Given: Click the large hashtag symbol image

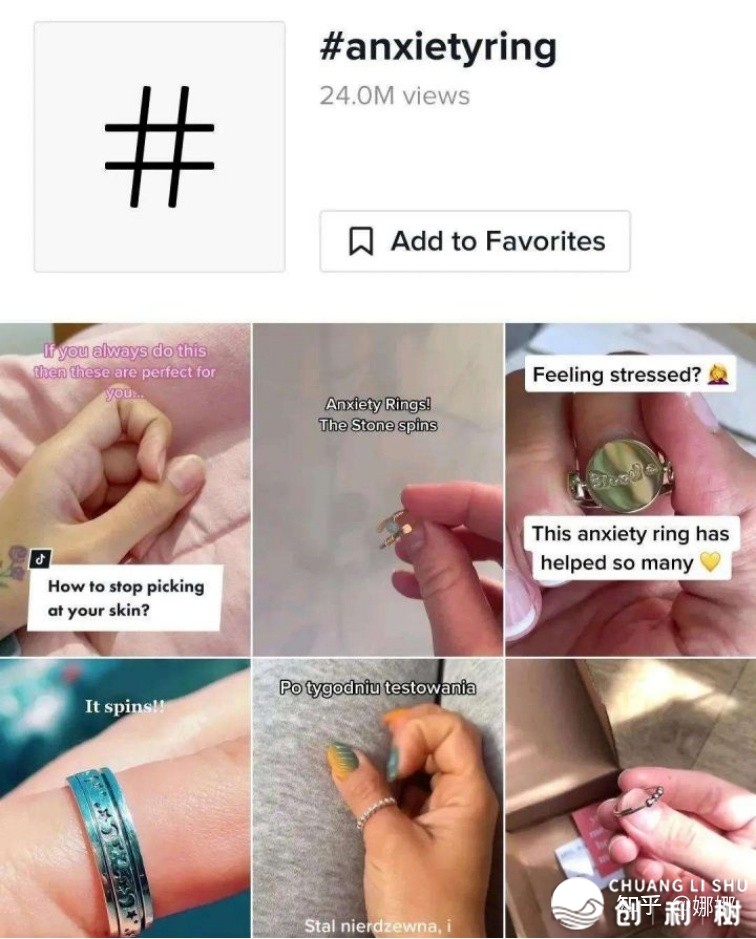Looking at the screenshot, I should [x=159, y=147].
